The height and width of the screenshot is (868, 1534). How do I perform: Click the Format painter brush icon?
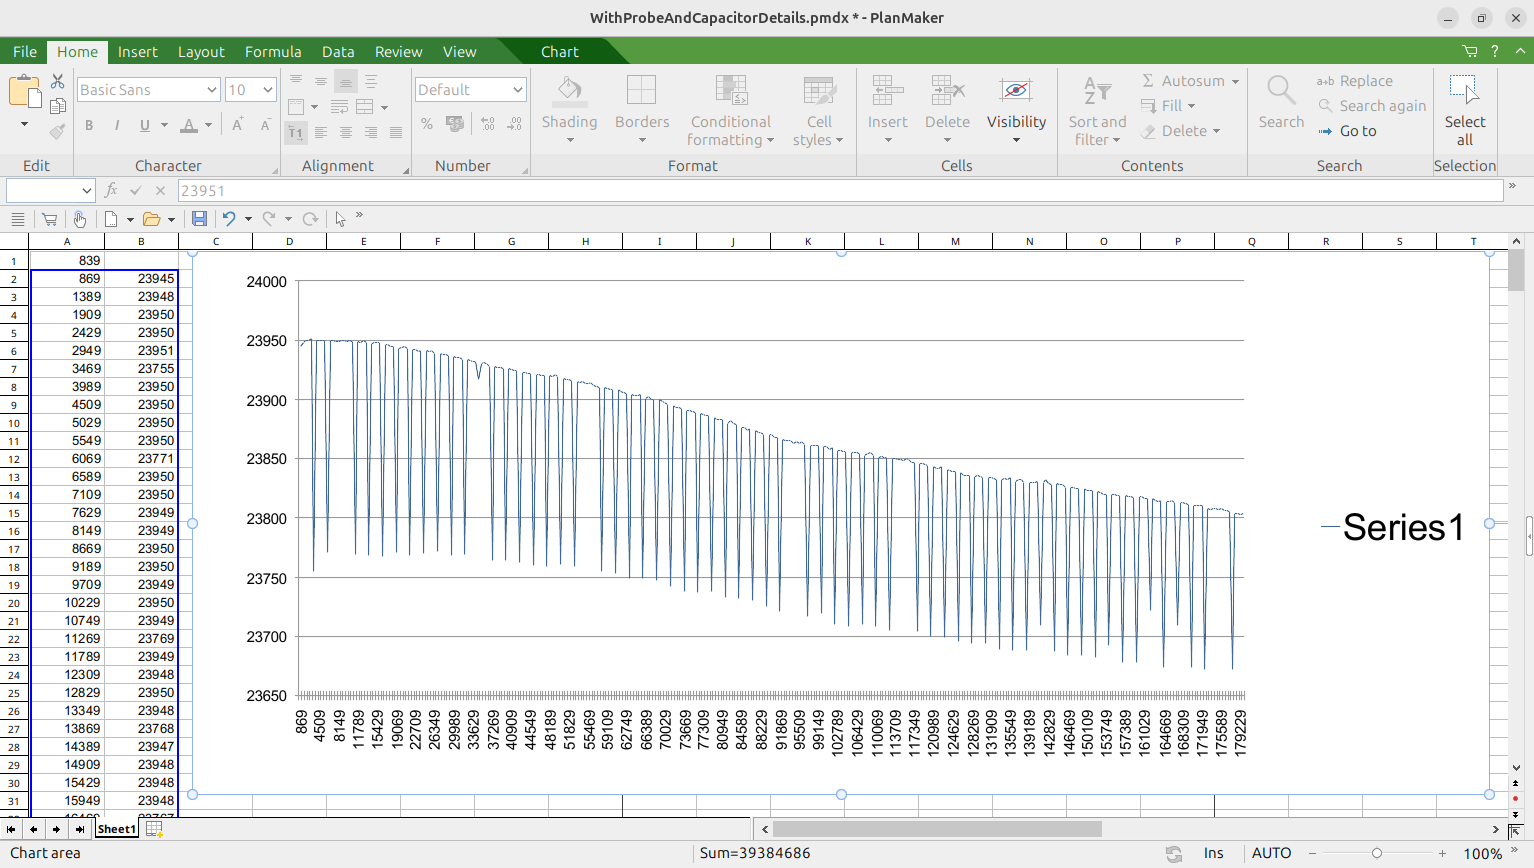tap(58, 130)
